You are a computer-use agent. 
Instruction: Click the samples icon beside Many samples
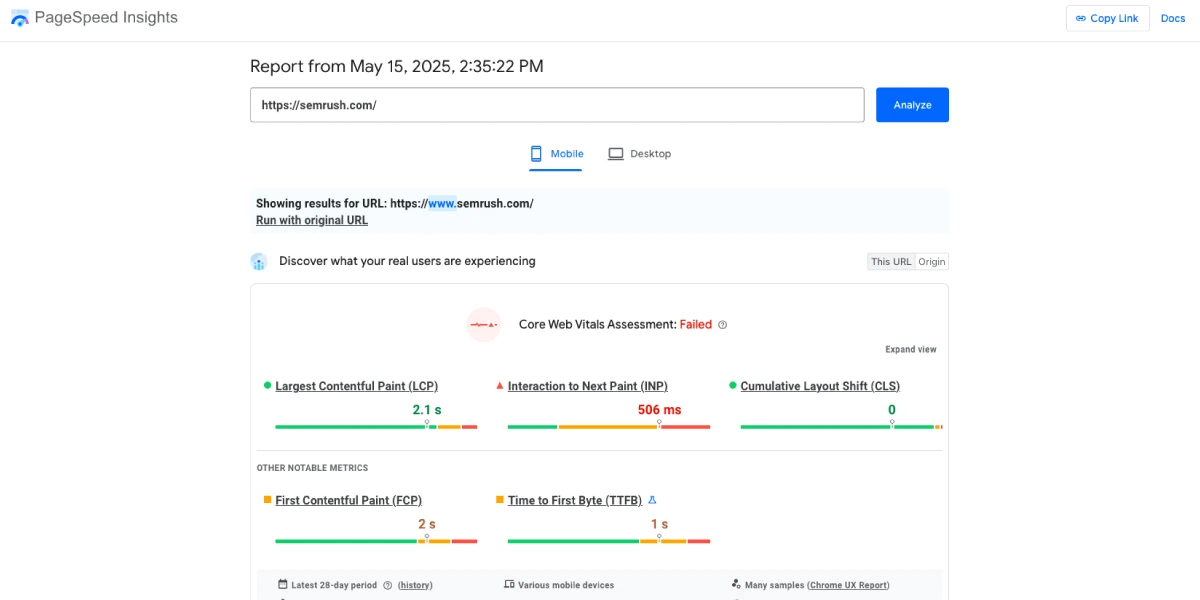tap(736, 585)
